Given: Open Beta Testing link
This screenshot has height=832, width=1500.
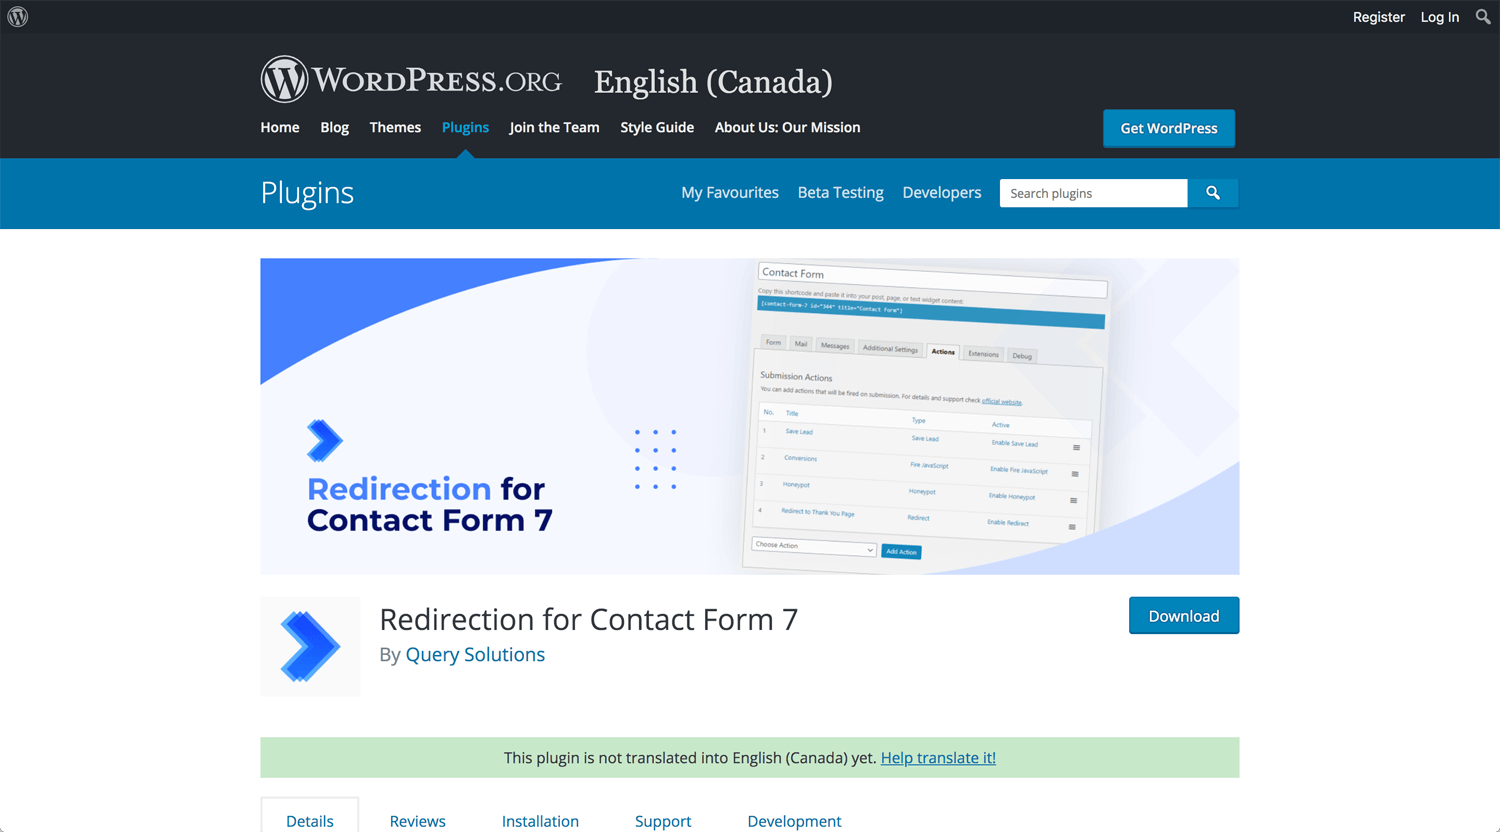Looking at the screenshot, I should tap(841, 193).
